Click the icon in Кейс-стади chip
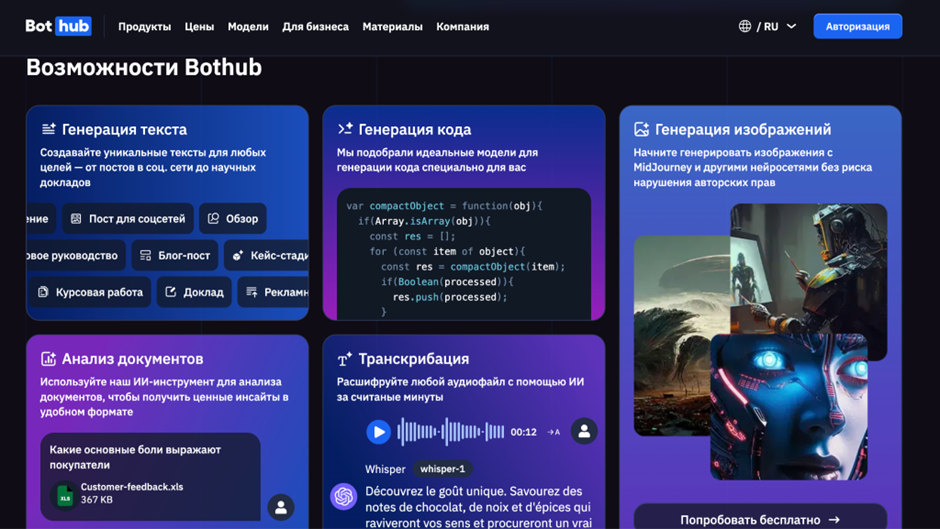 (x=238, y=256)
